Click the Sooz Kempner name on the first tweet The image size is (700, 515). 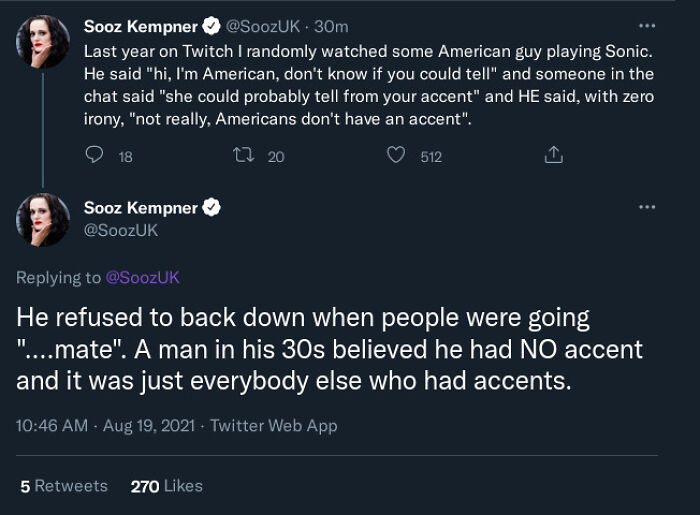141,25
